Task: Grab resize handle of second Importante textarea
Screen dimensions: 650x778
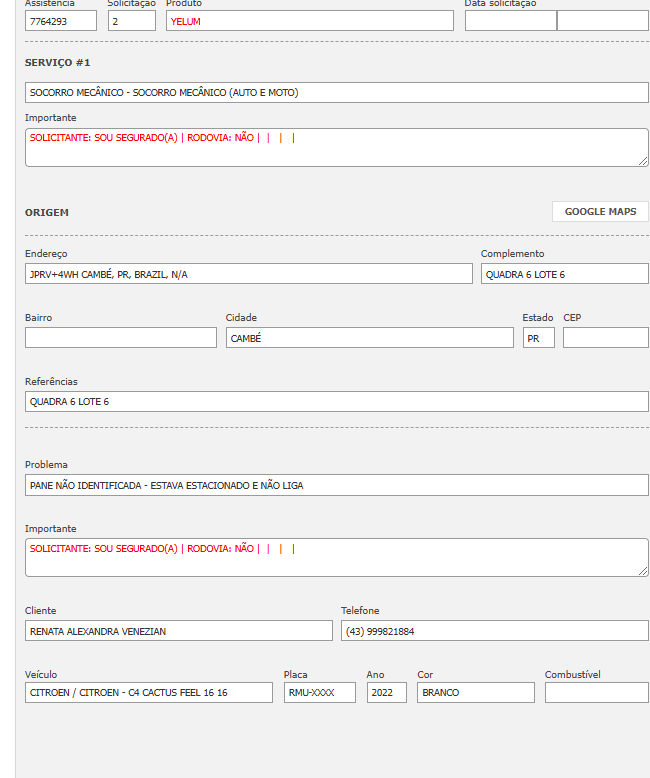Action: coord(643,571)
